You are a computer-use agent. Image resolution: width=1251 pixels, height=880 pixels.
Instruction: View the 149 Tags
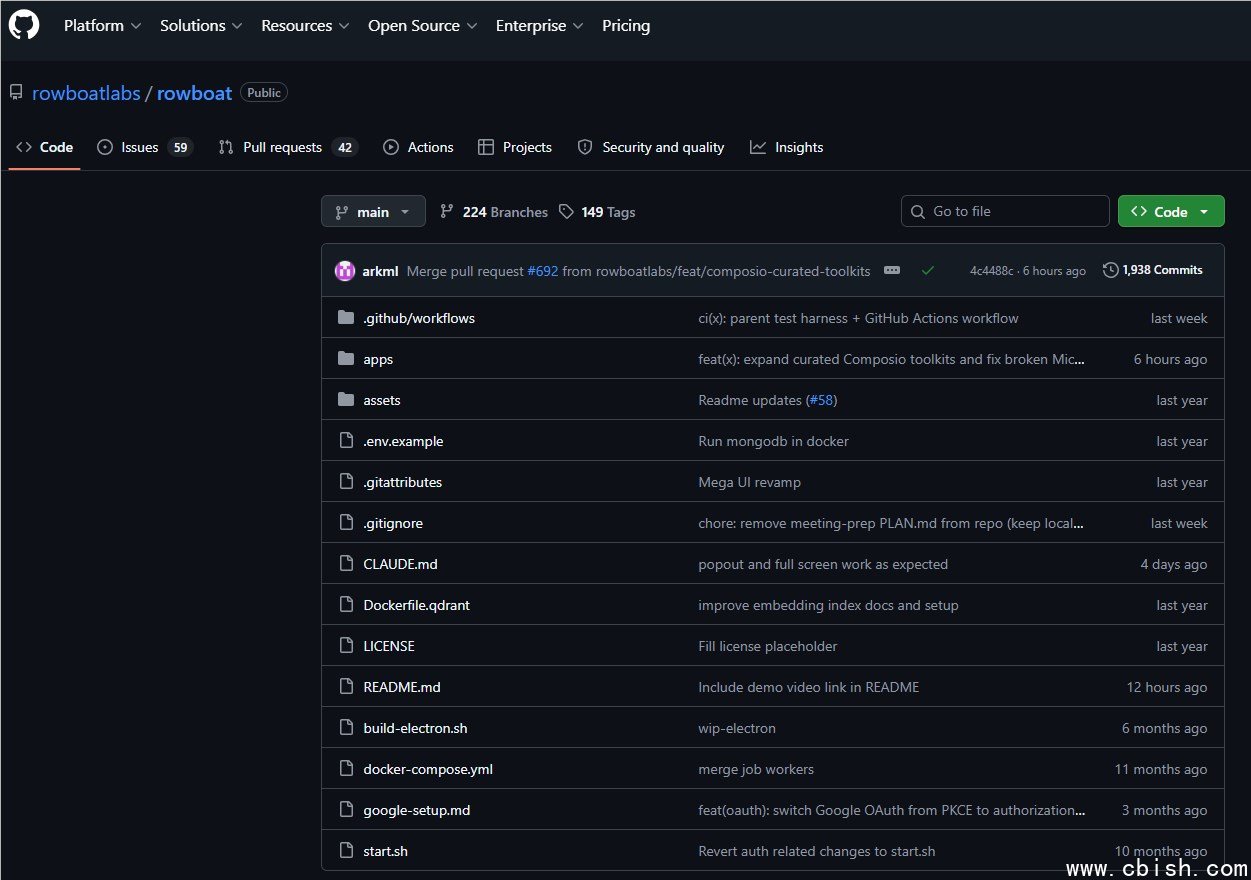[x=597, y=212]
